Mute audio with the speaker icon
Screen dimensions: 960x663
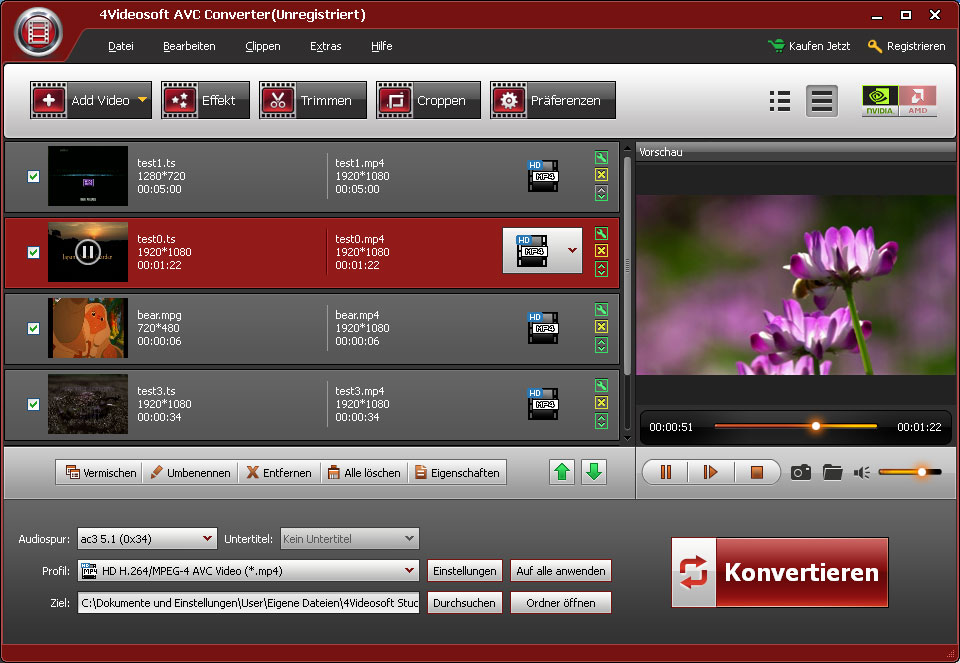pos(861,472)
